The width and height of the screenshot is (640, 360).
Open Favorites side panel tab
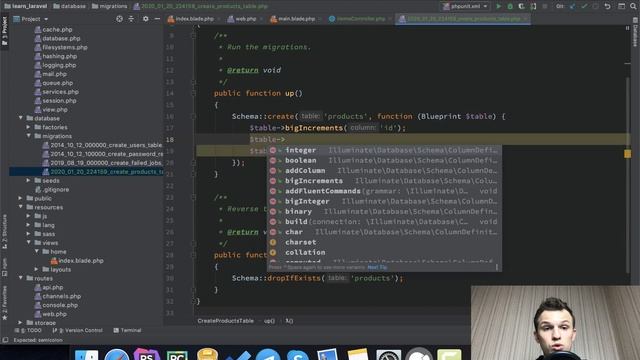pos(5,303)
